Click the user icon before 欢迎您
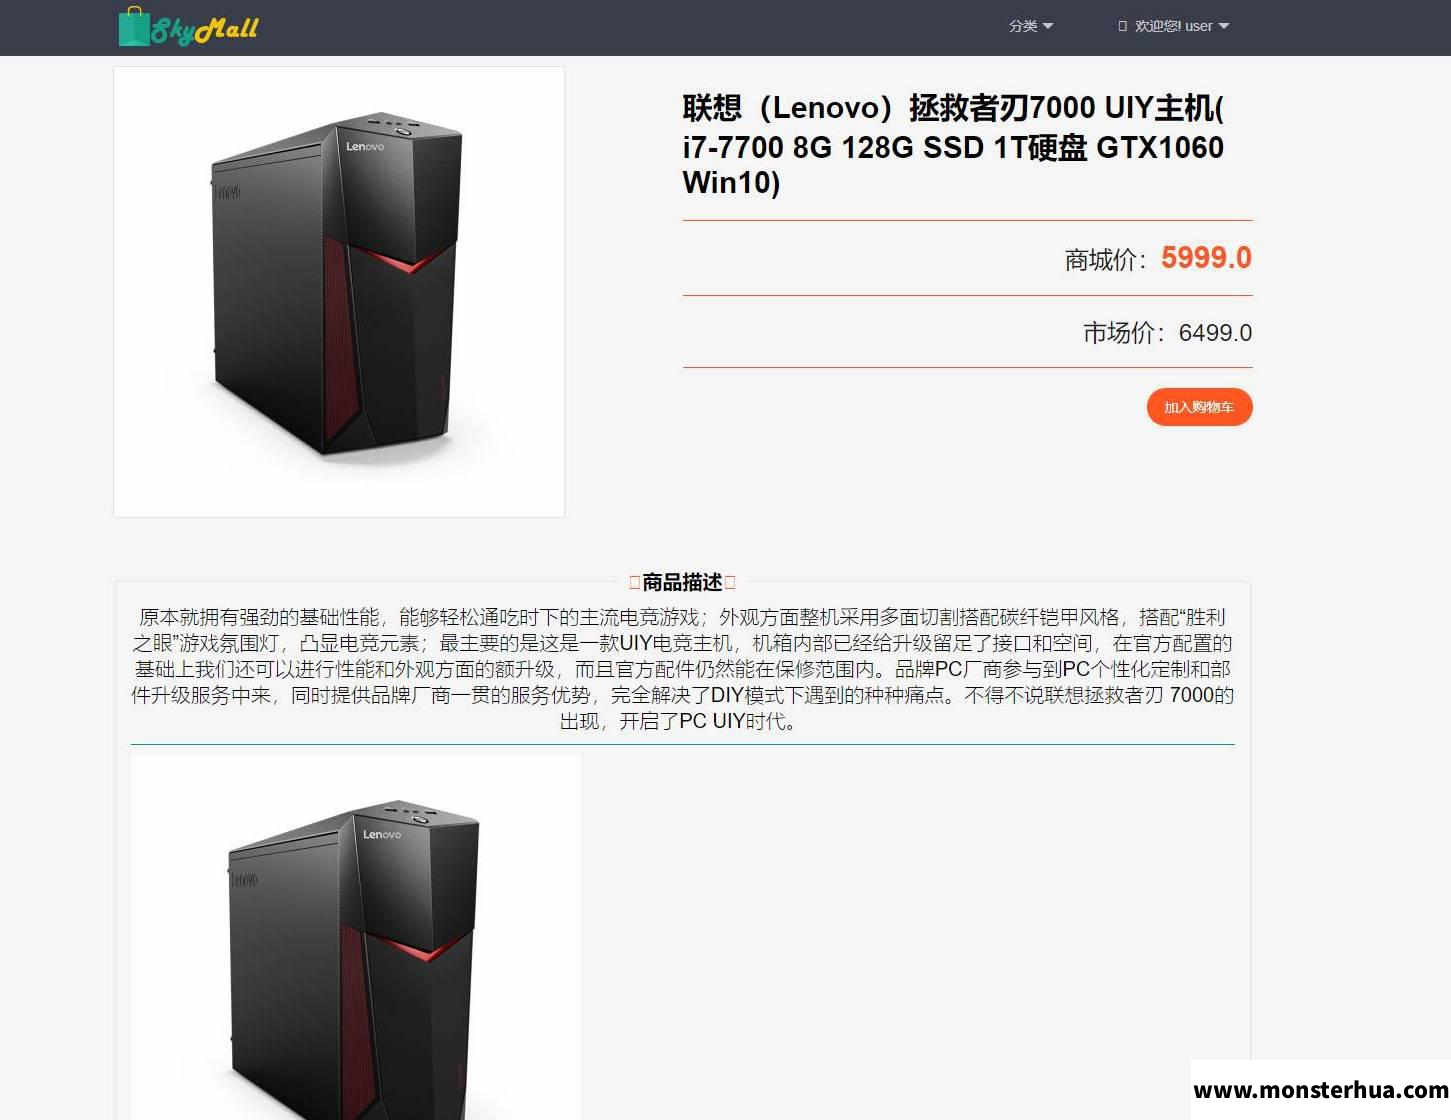 click(x=1122, y=26)
